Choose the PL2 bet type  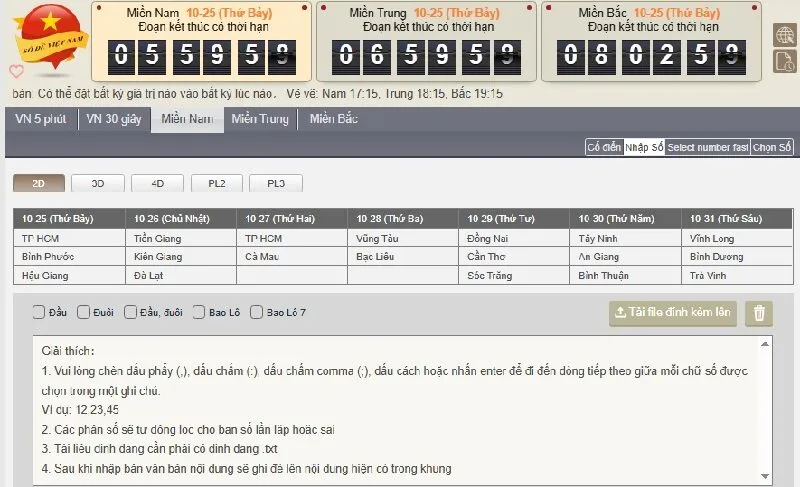(x=217, y=184)
